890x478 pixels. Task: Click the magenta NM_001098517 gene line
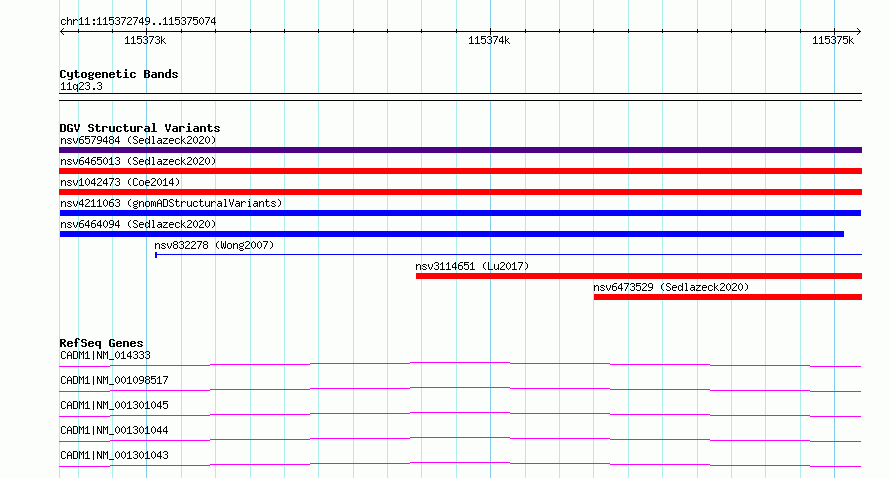coord(460,389)
